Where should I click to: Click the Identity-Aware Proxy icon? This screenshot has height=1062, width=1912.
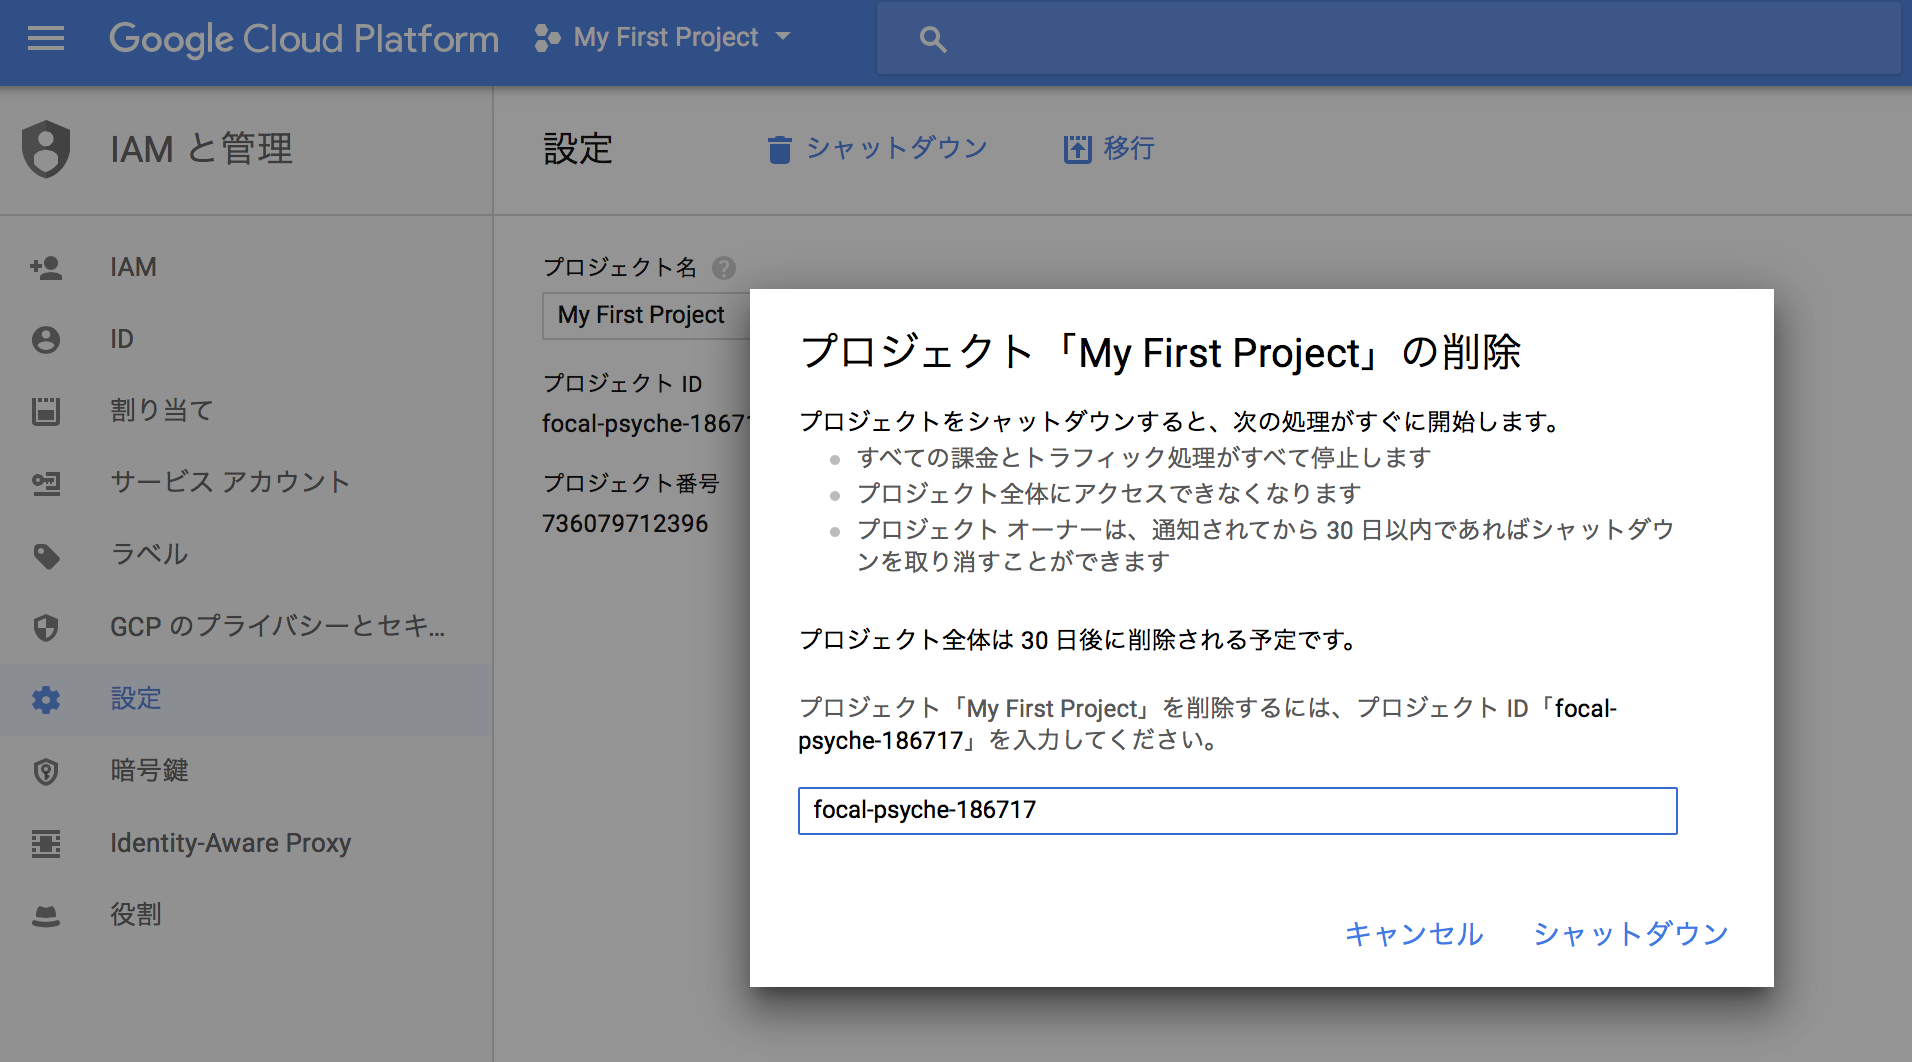(46, 843)
